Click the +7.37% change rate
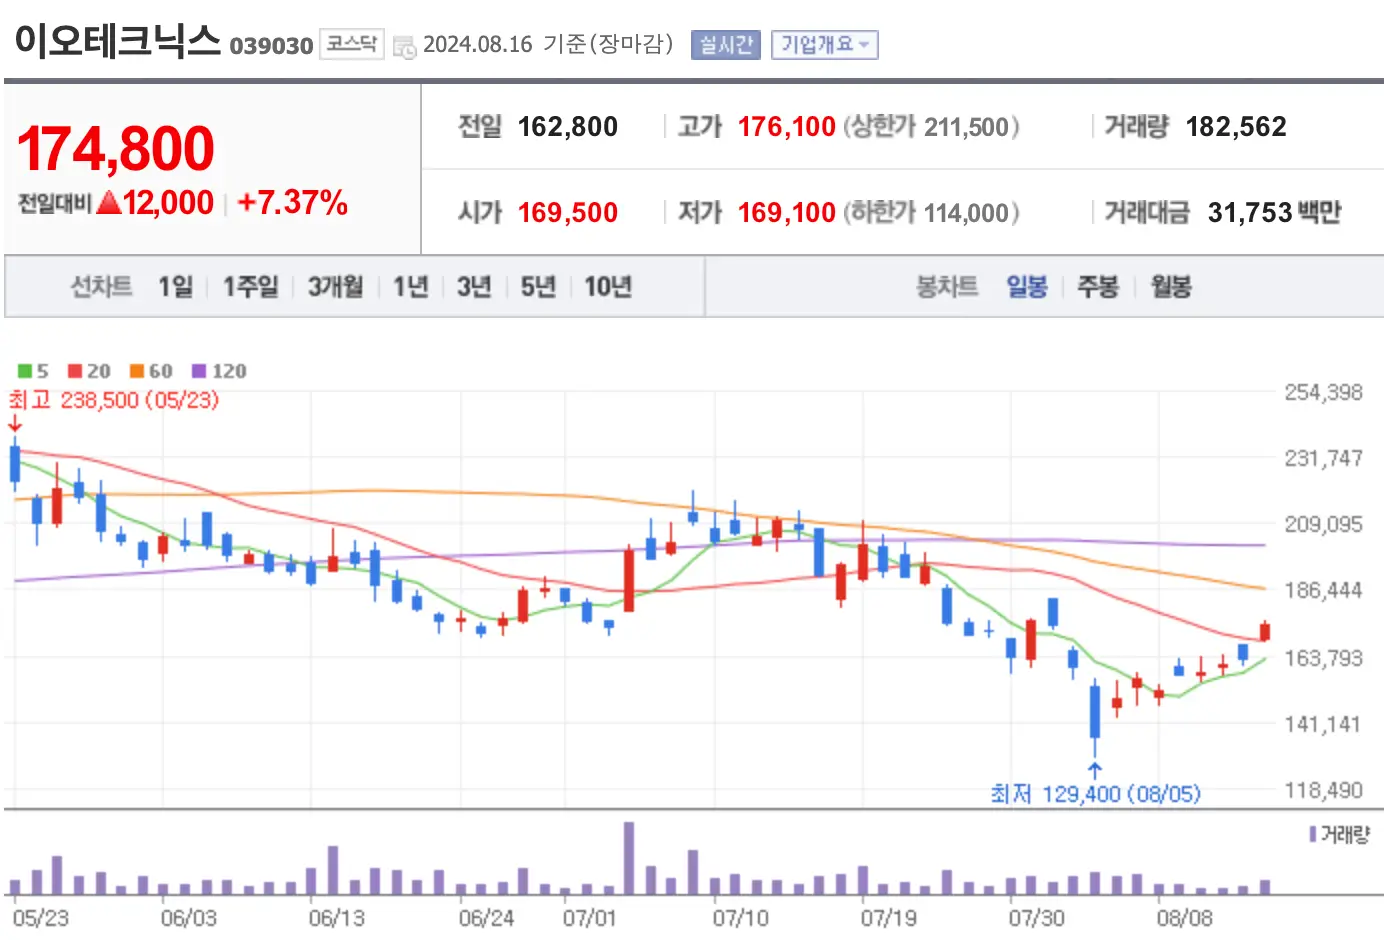The image size is (1384, 940). [x=293, y=203]
